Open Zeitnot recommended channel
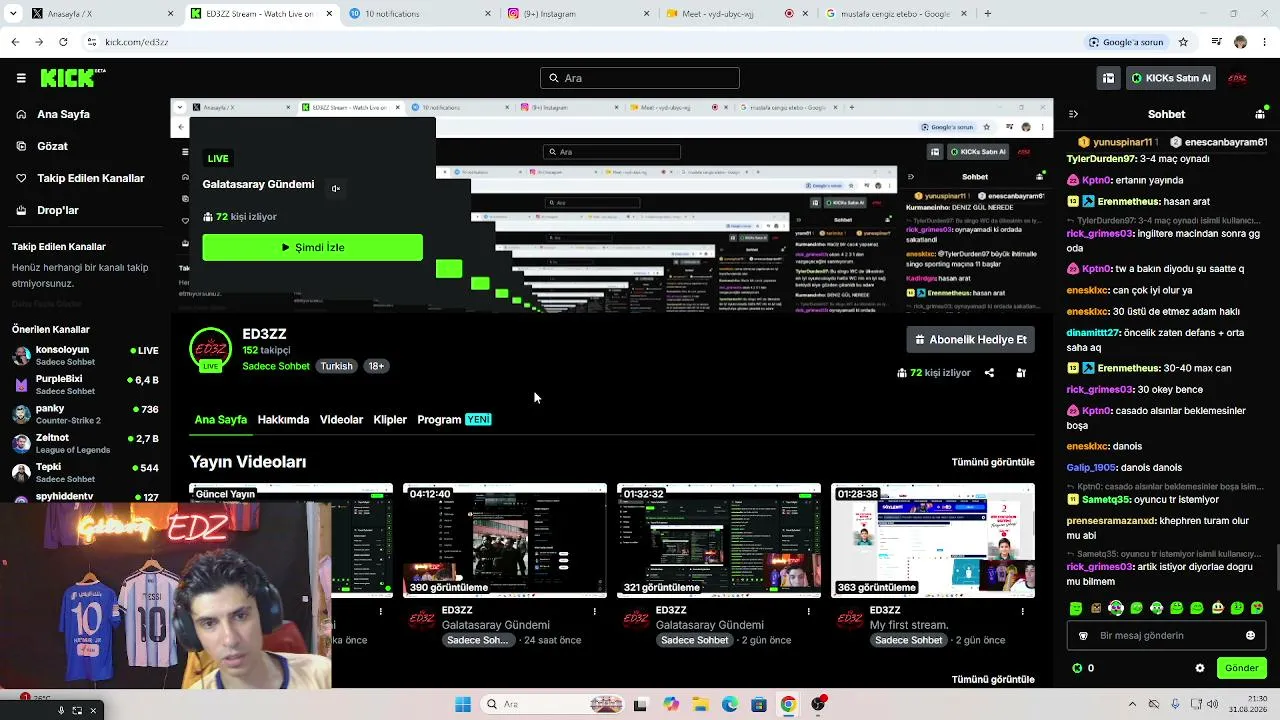Viewport: 1280px width, 720px height. click(85, 443)
